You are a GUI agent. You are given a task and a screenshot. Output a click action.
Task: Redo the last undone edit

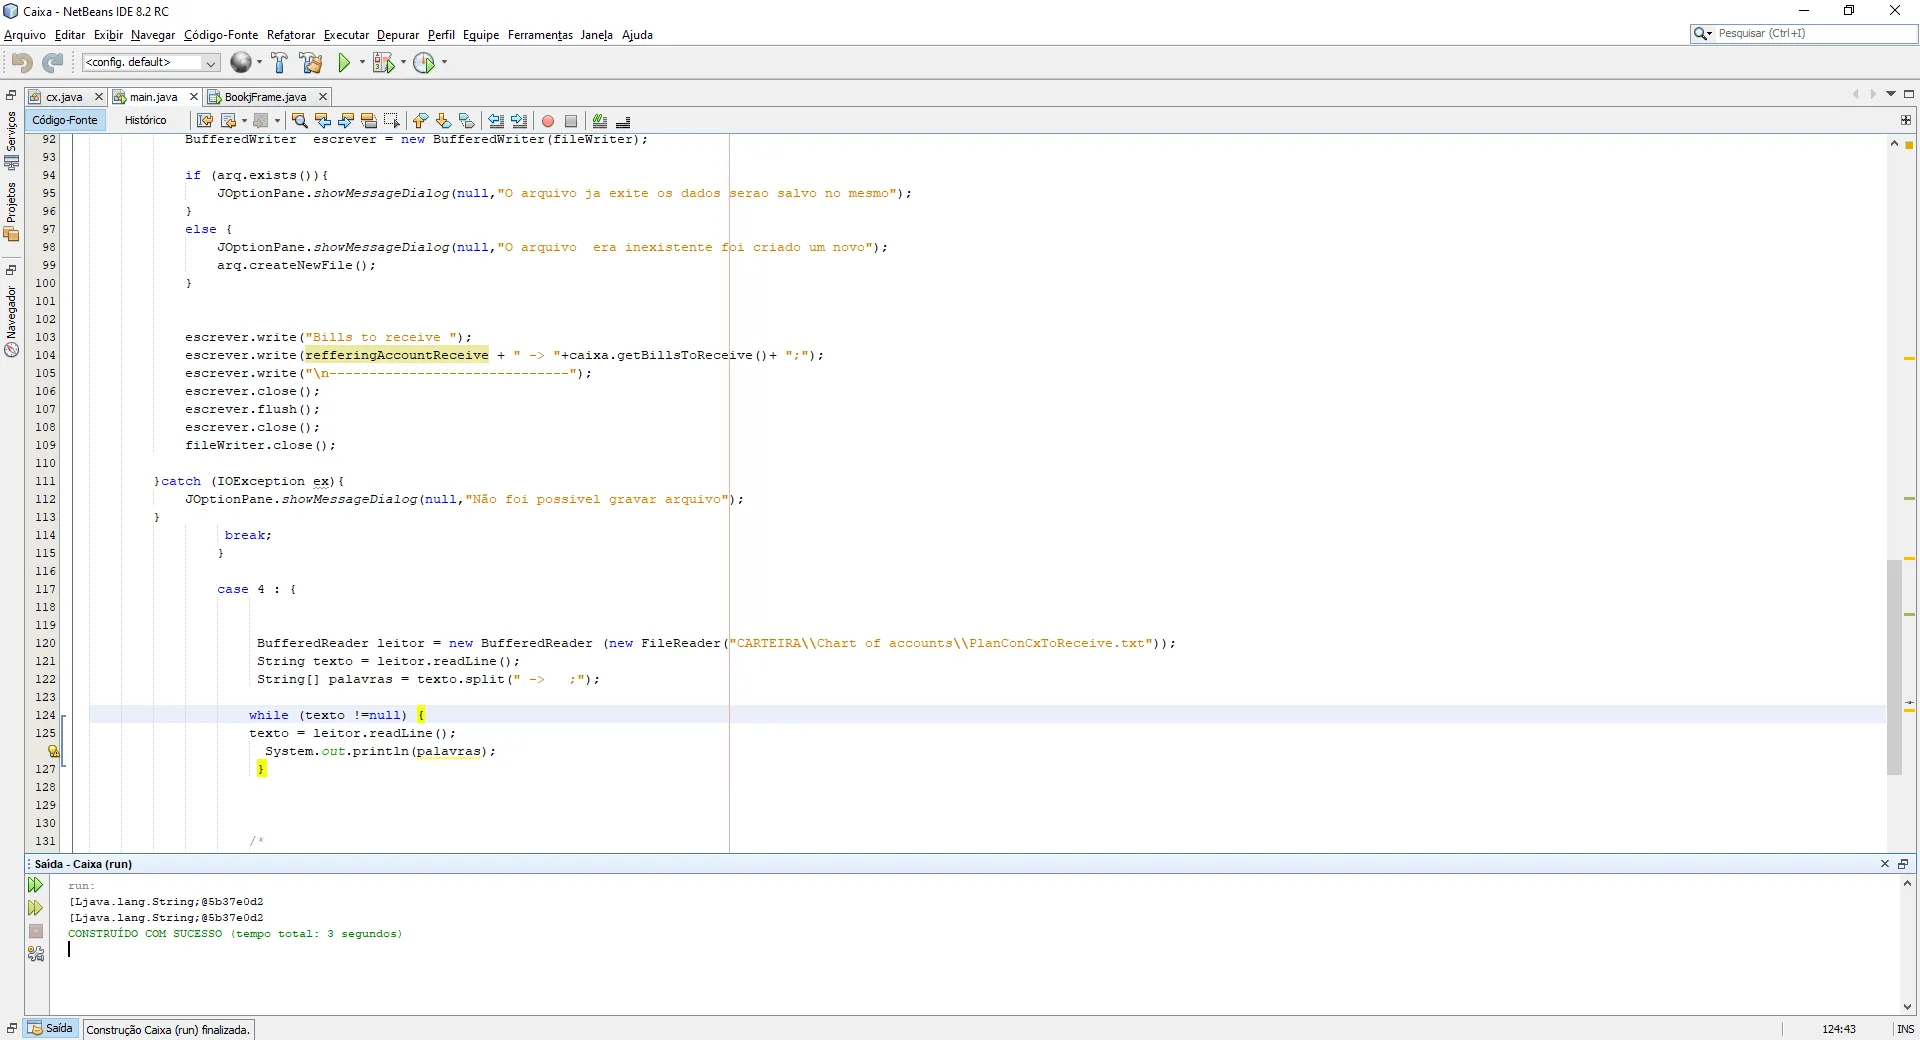point(53,62)
